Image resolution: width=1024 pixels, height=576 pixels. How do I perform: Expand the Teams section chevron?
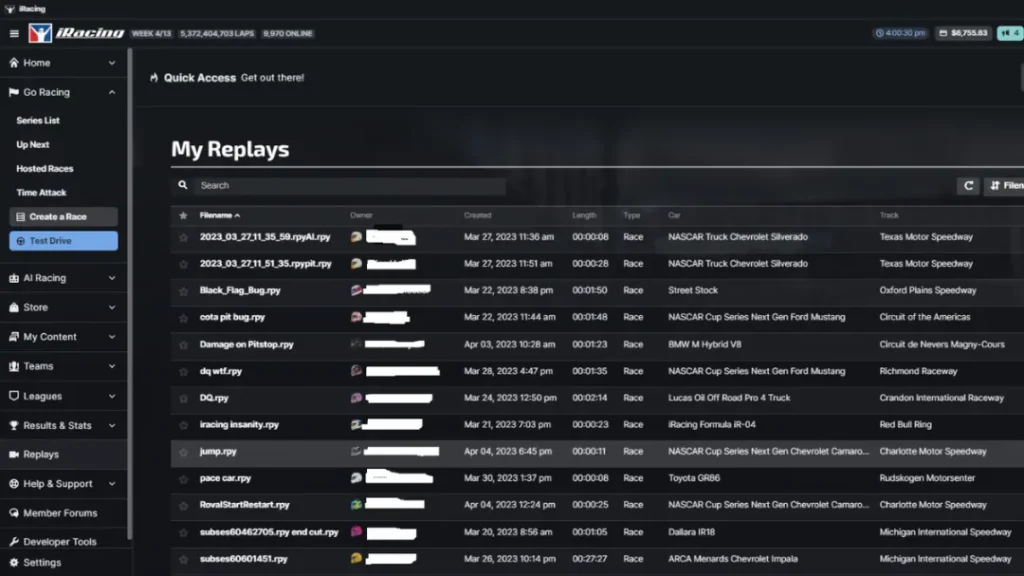(112, 366)
